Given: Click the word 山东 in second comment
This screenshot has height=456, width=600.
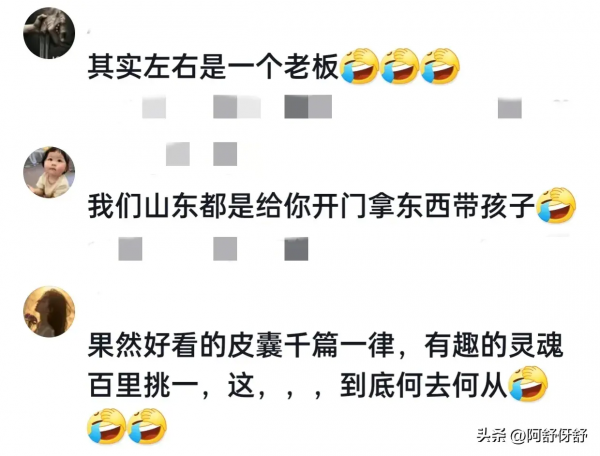Looking at the screenshot, I should (157, 206).
